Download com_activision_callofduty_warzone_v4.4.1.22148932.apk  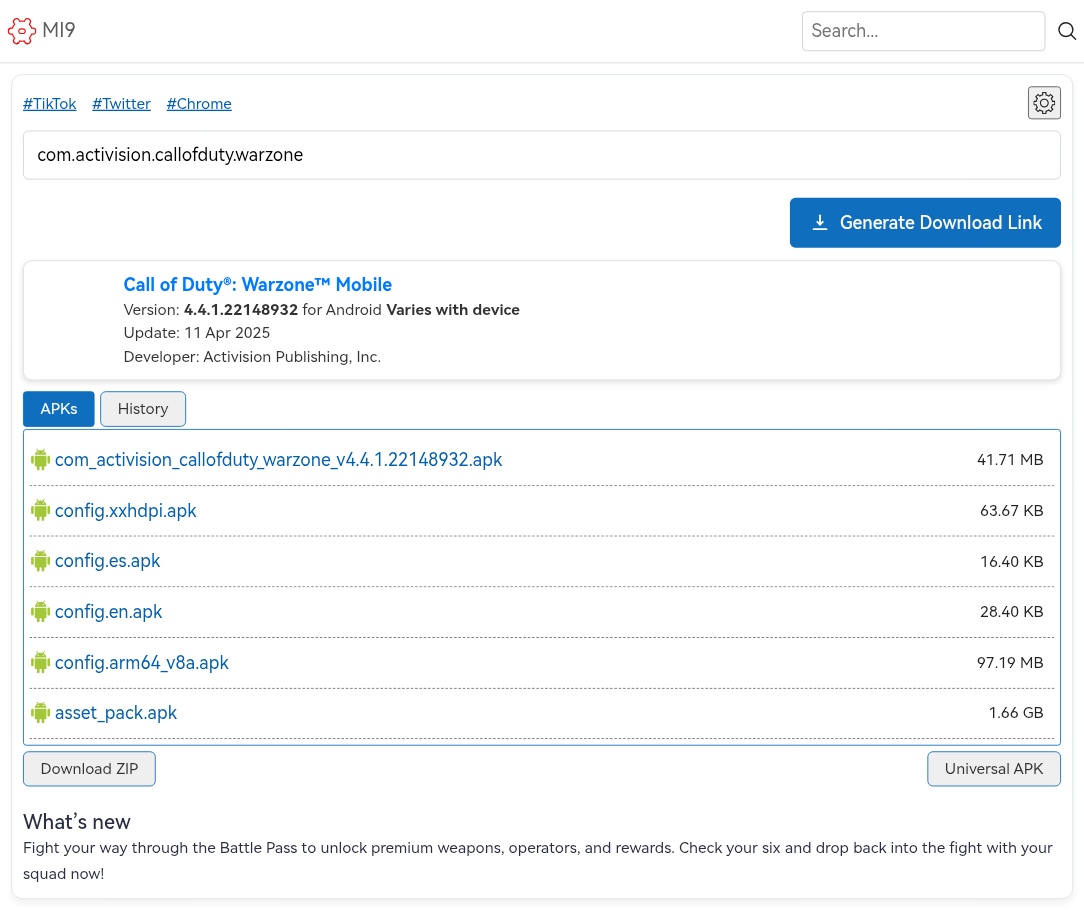[x=279, y=460]
